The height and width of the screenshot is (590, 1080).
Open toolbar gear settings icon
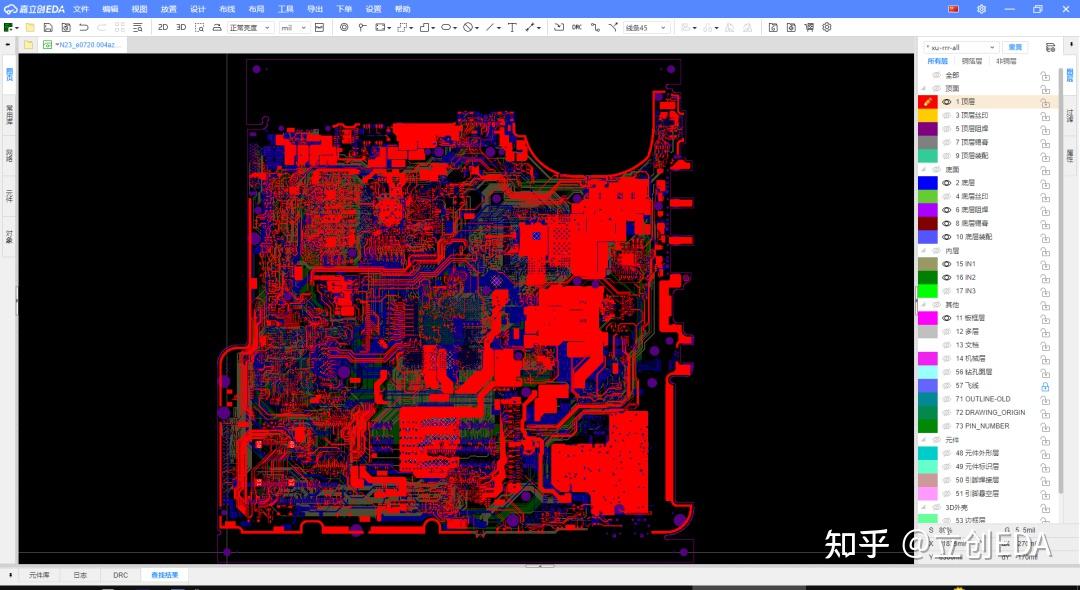point(827,28)
